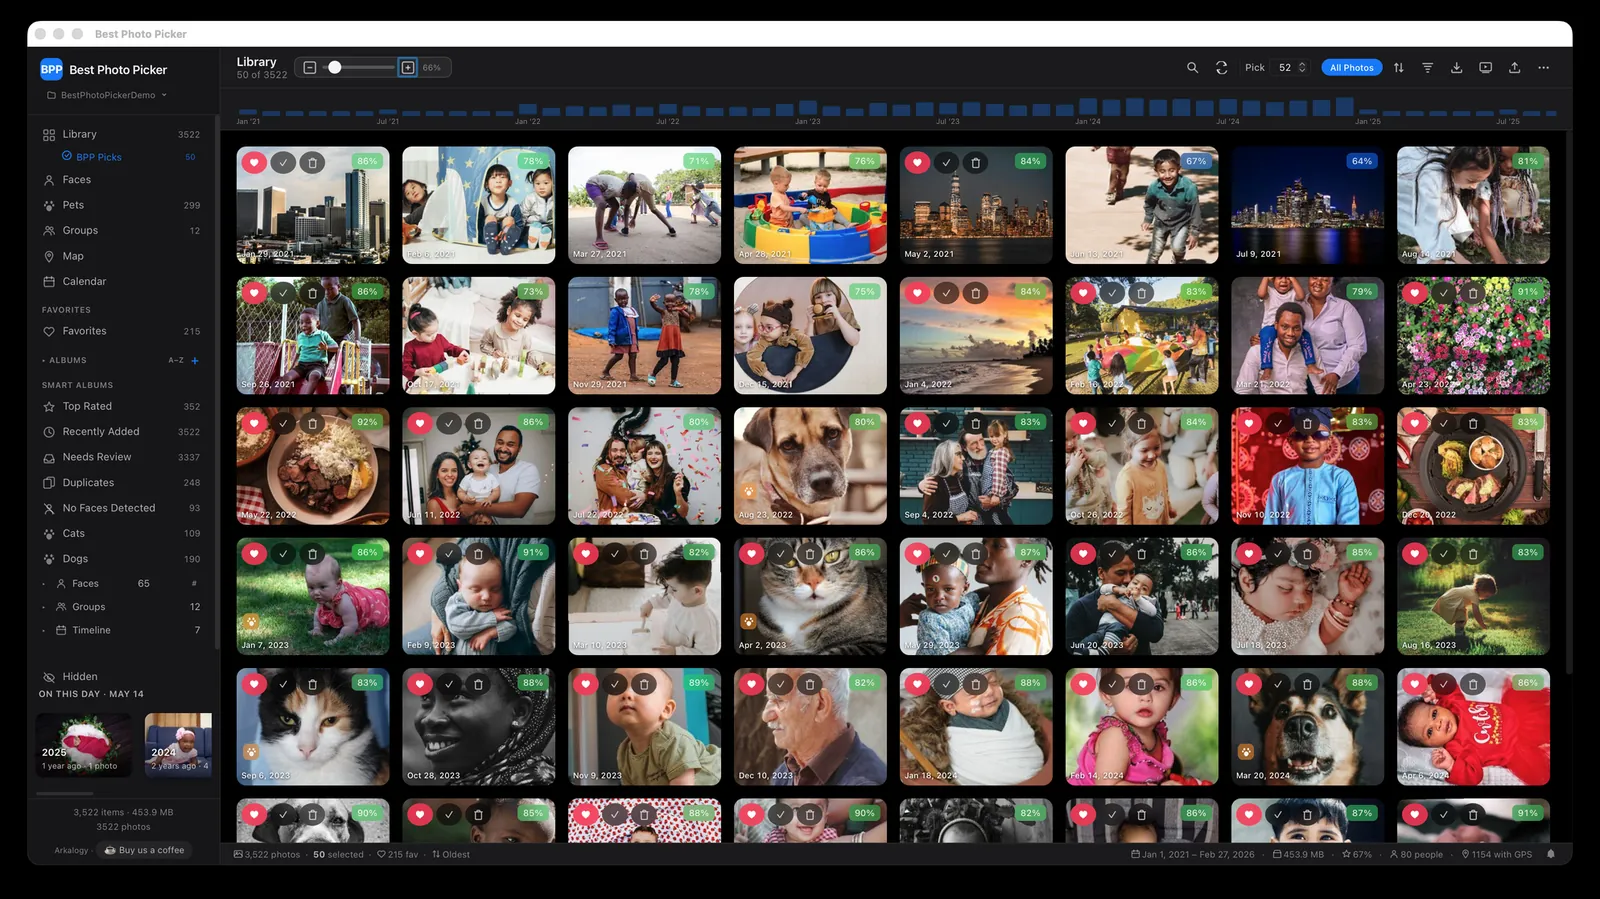Image resolution: width=1600 pixels, height=899 pixels.
Task: Open the filter lines icon in toolbar
Action: pos(1428,68)
